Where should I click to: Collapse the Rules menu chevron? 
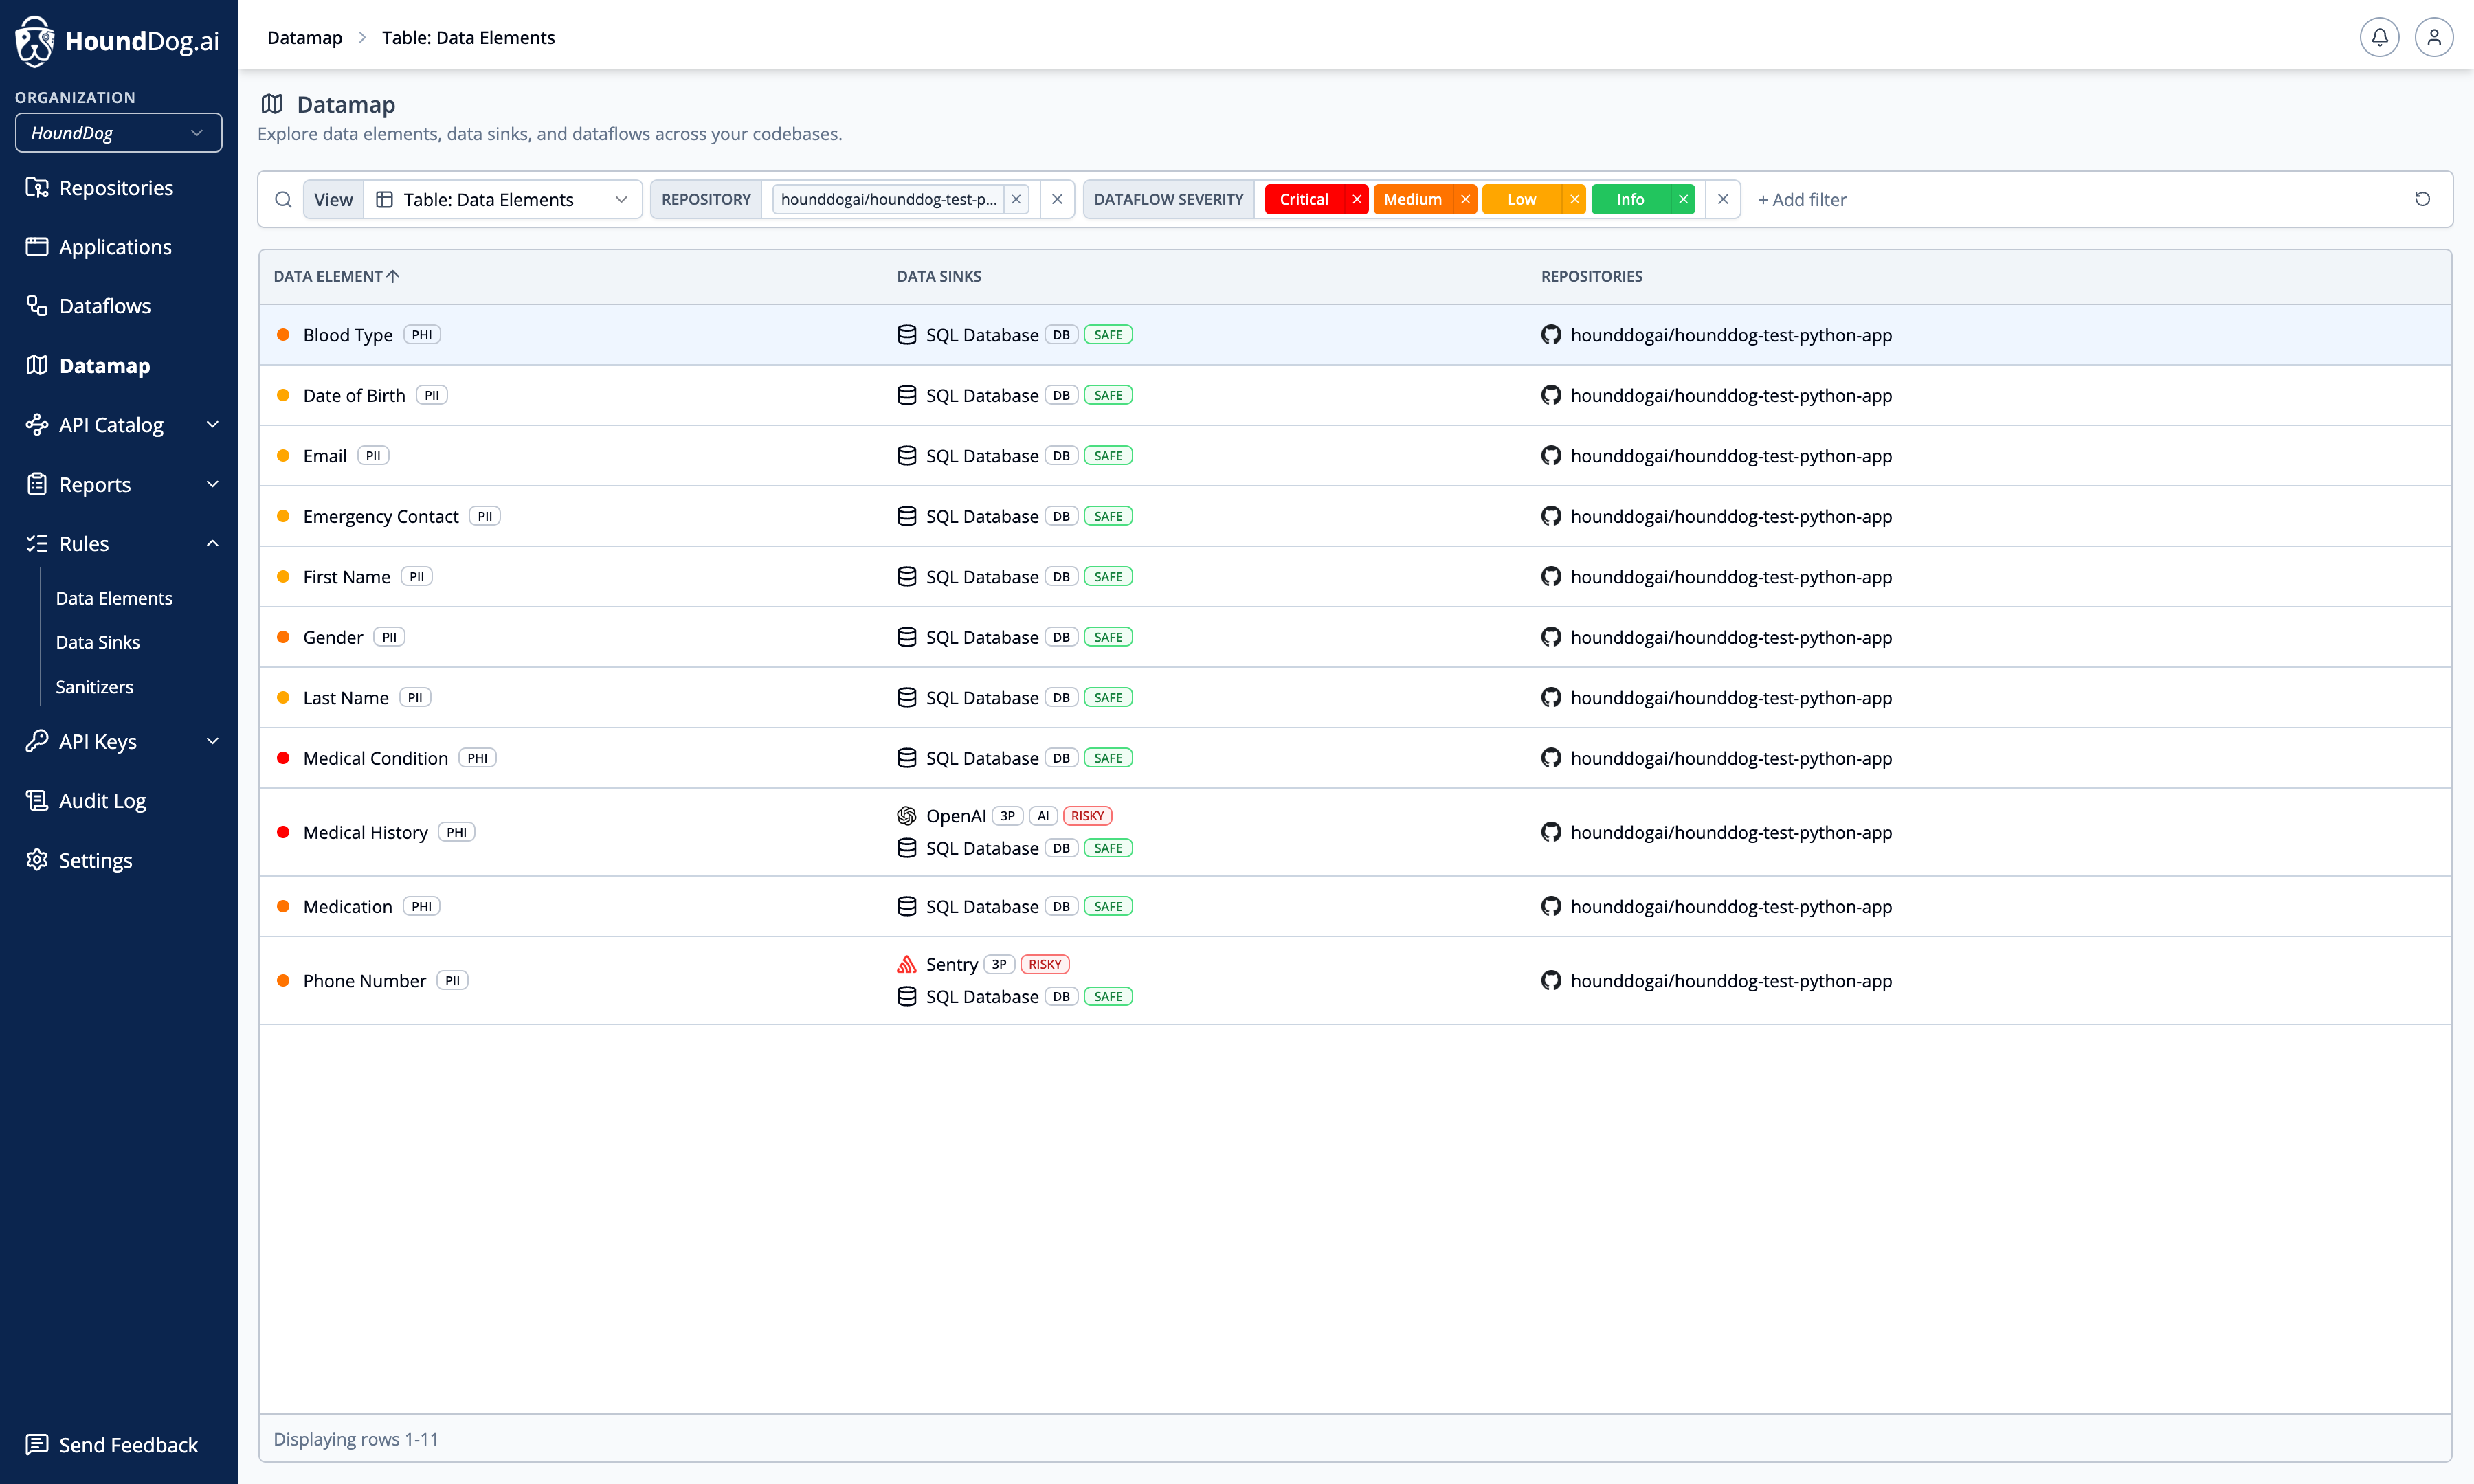point(212,543)
